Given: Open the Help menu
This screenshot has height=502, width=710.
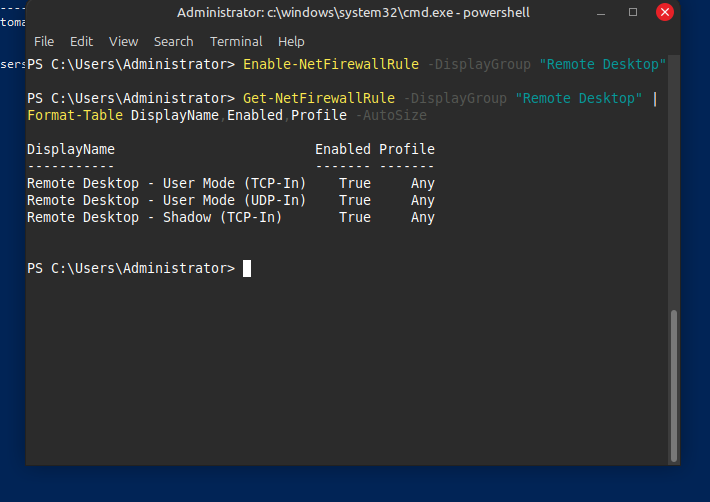Looking at the screenshot, I should (x=291, y=41).
